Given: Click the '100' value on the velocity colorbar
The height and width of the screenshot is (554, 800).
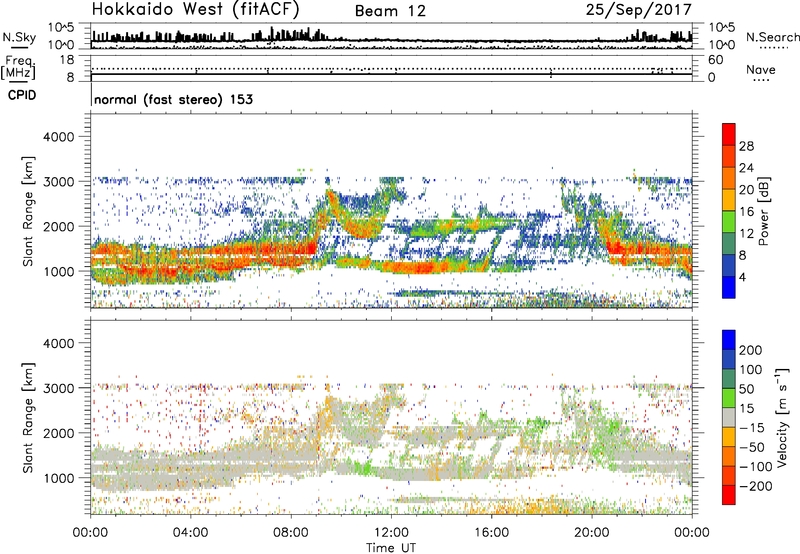Looking at the screenshot, I should pyautogui.click(x=750, y=369).
